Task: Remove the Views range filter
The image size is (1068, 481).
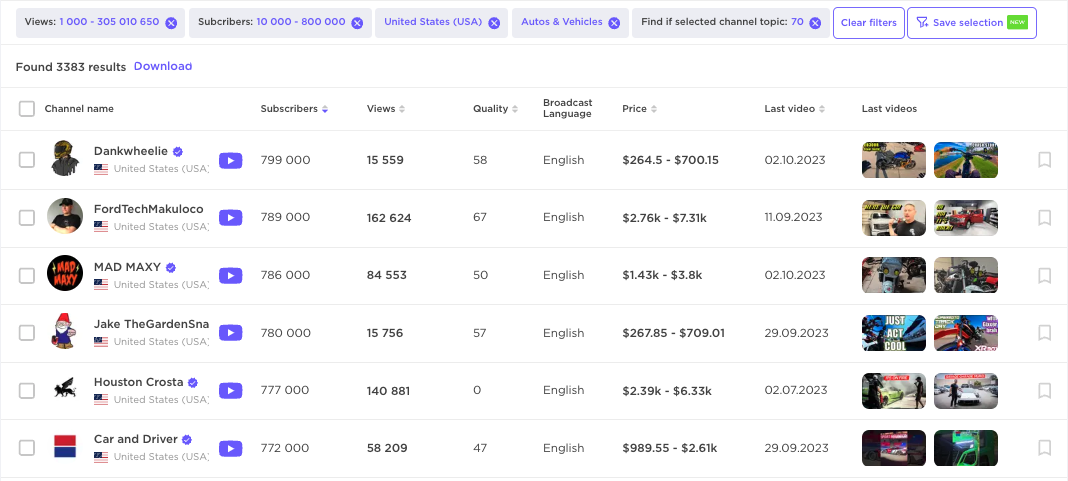Action: point(171,23)
